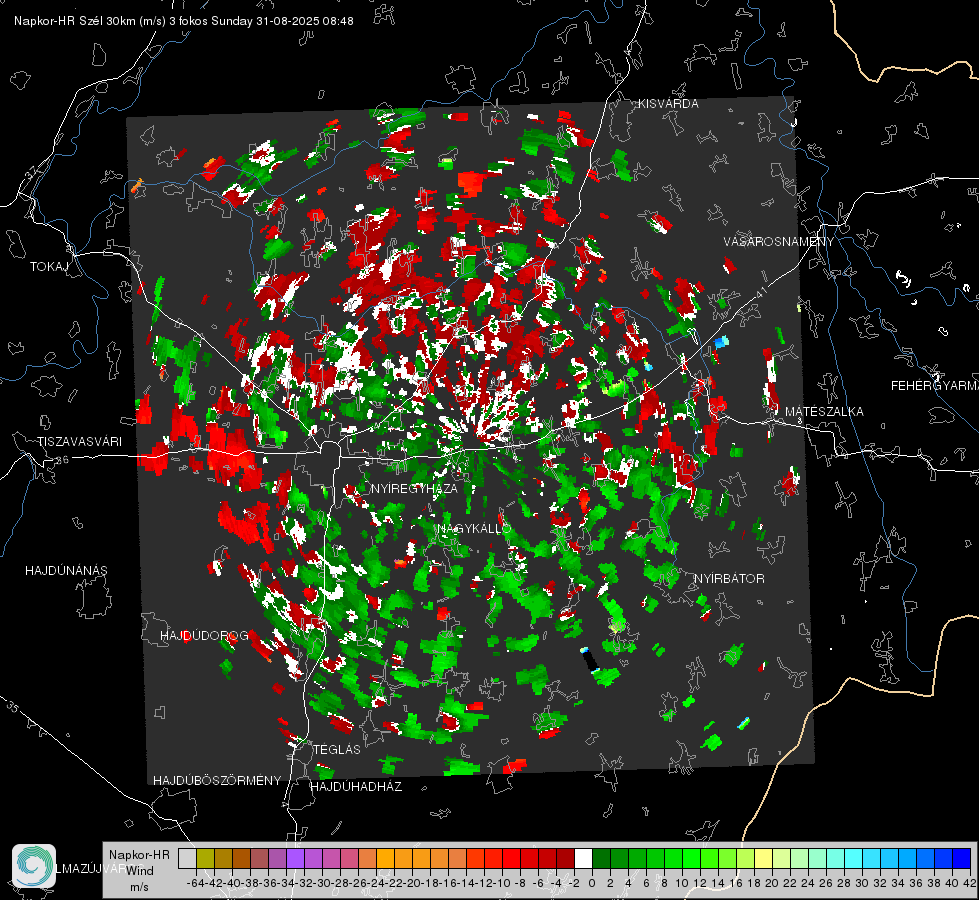Image resolution: width=979 pixels, height=900 pixels.
Task: Select the HAJDÚDOROG town label
Action: click(204, 636)
